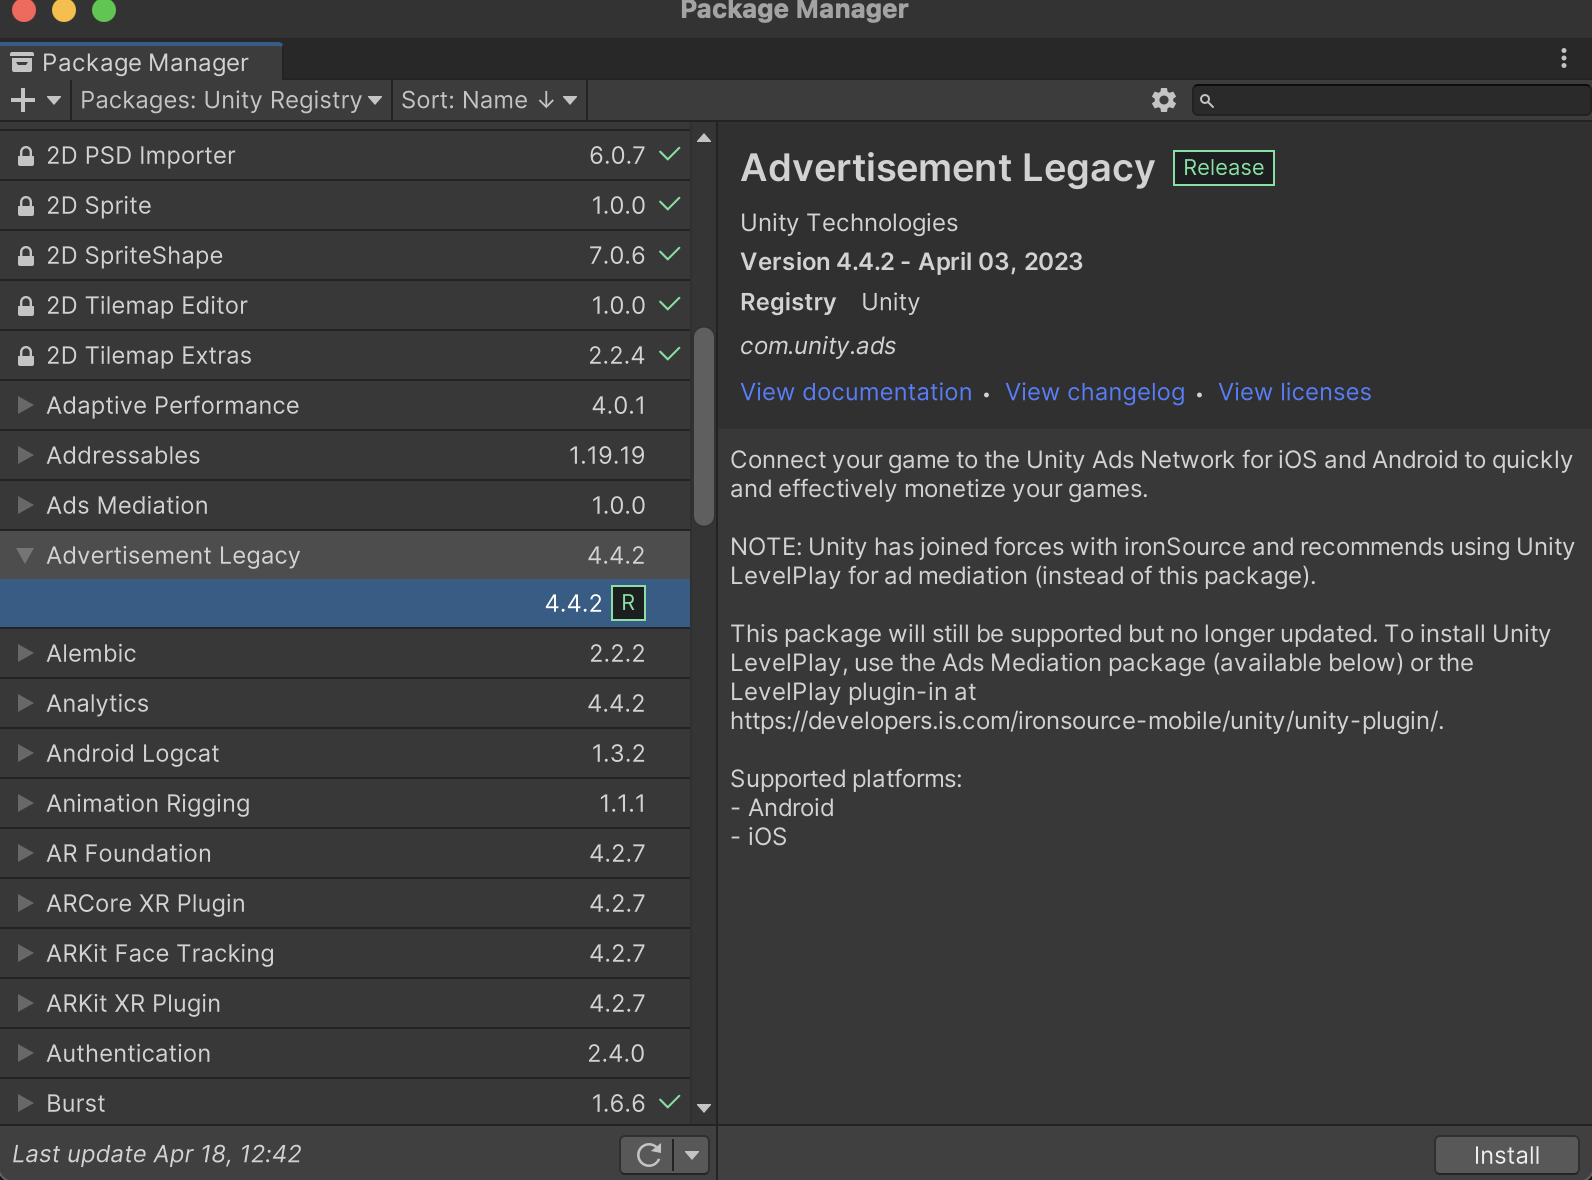Click the lock icon beside 2D PSD Importer

pyautogui.click(x=26, y=156)
